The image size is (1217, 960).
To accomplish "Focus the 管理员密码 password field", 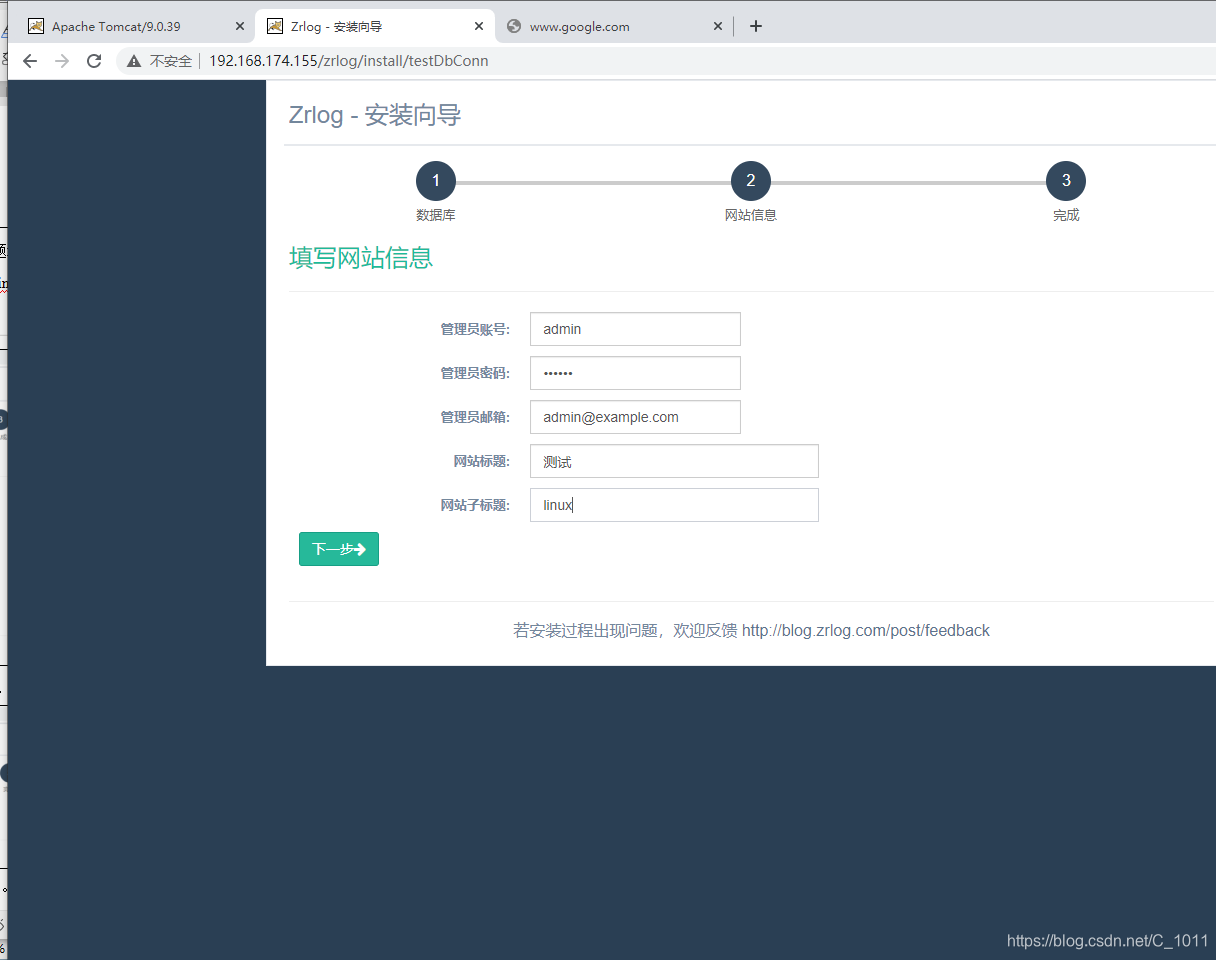I will (635, 373).
